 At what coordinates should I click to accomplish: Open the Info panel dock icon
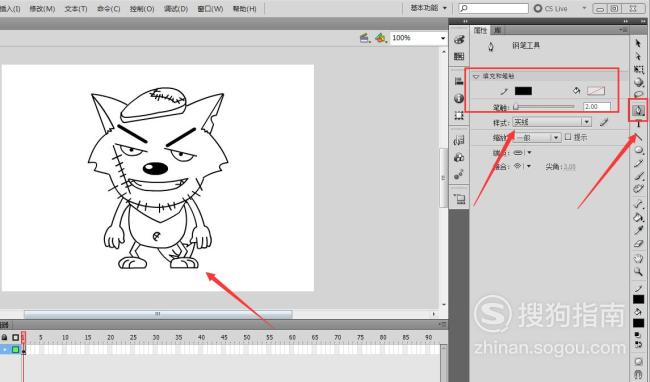[x=459, y=98]
